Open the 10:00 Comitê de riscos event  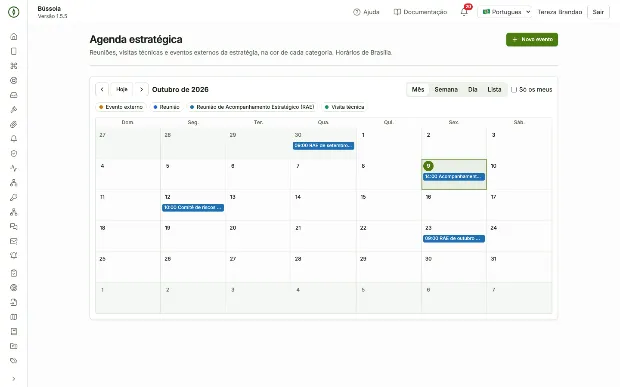click(193, 208)
